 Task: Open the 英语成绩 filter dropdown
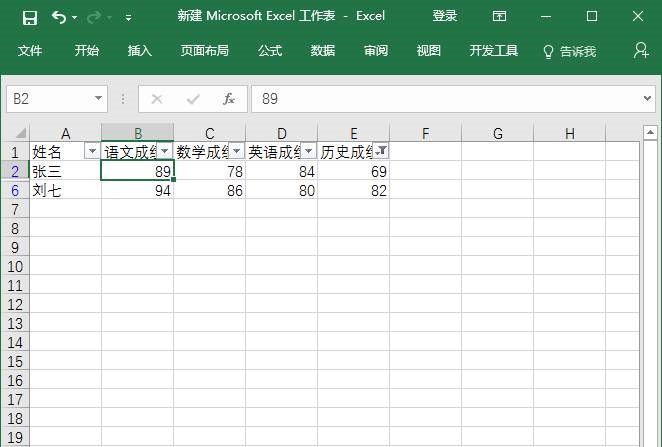click(x=309, y=151)
